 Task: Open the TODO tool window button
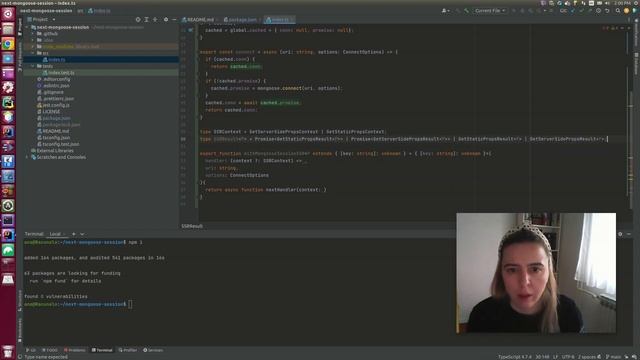50,350
